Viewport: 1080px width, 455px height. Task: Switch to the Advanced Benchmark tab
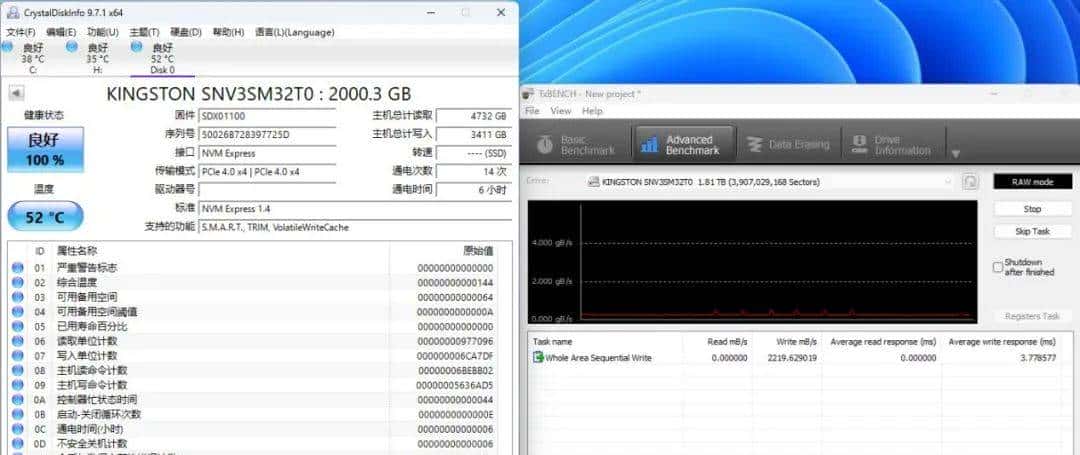pos(684,145)
